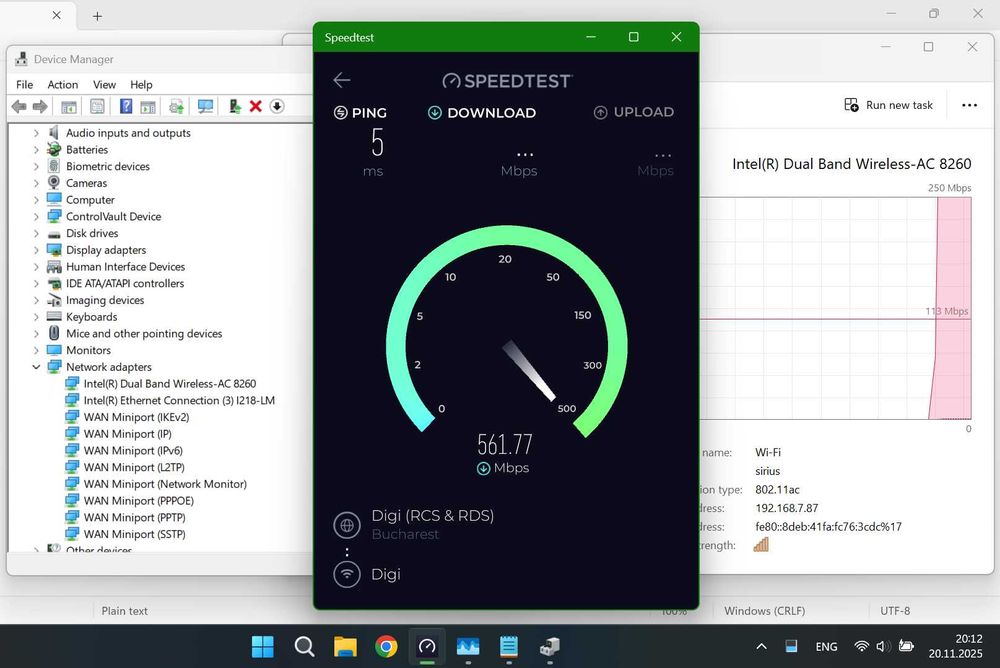Expand Monitors node chevron
Image resolution: width=1000 pixels, height=668 pixels.
36,350
